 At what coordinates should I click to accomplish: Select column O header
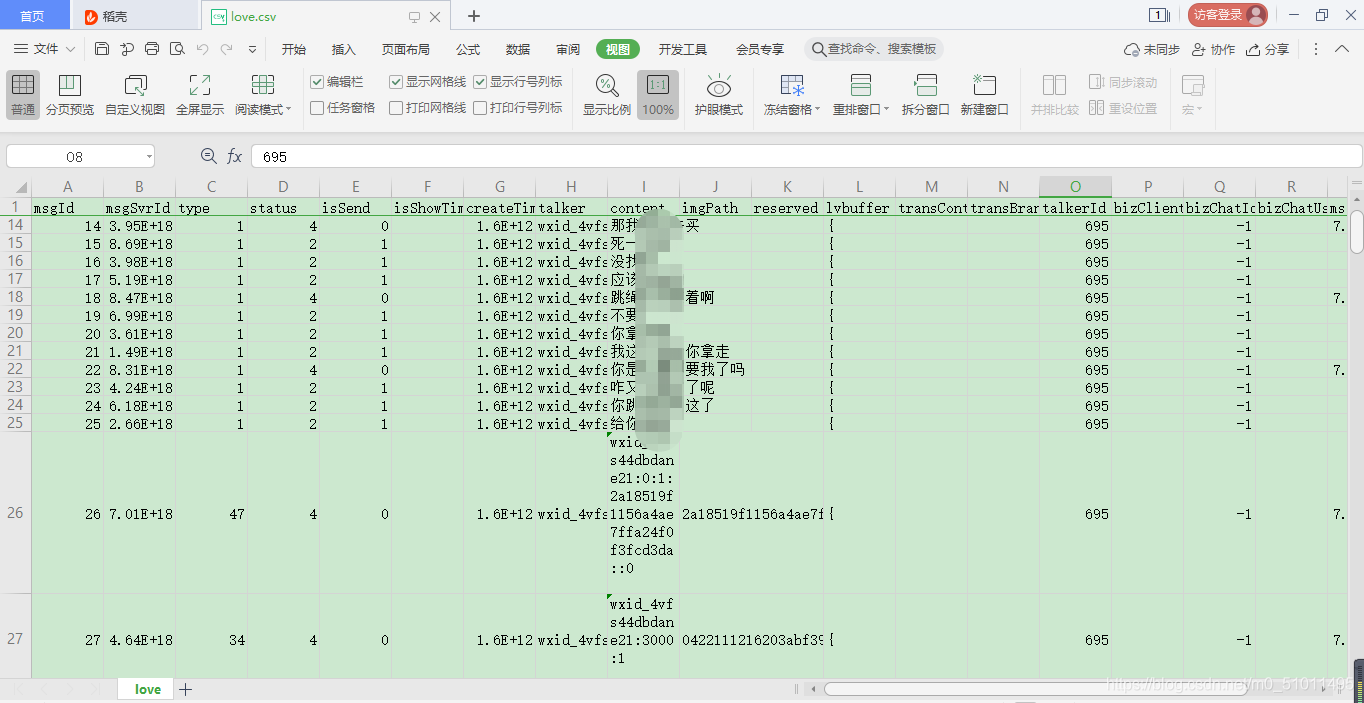click(1075, 187)
